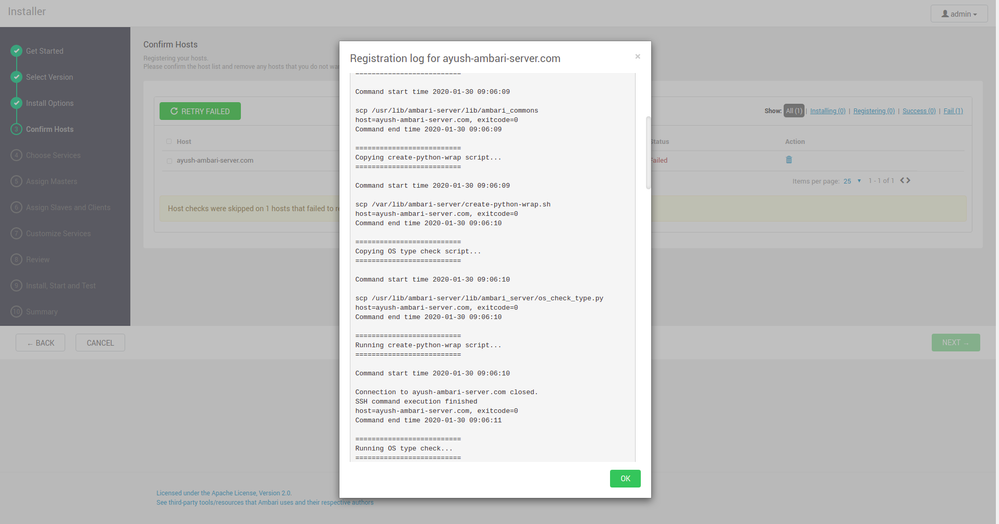
Task: Click the Action column header
Action: point(794,142)
